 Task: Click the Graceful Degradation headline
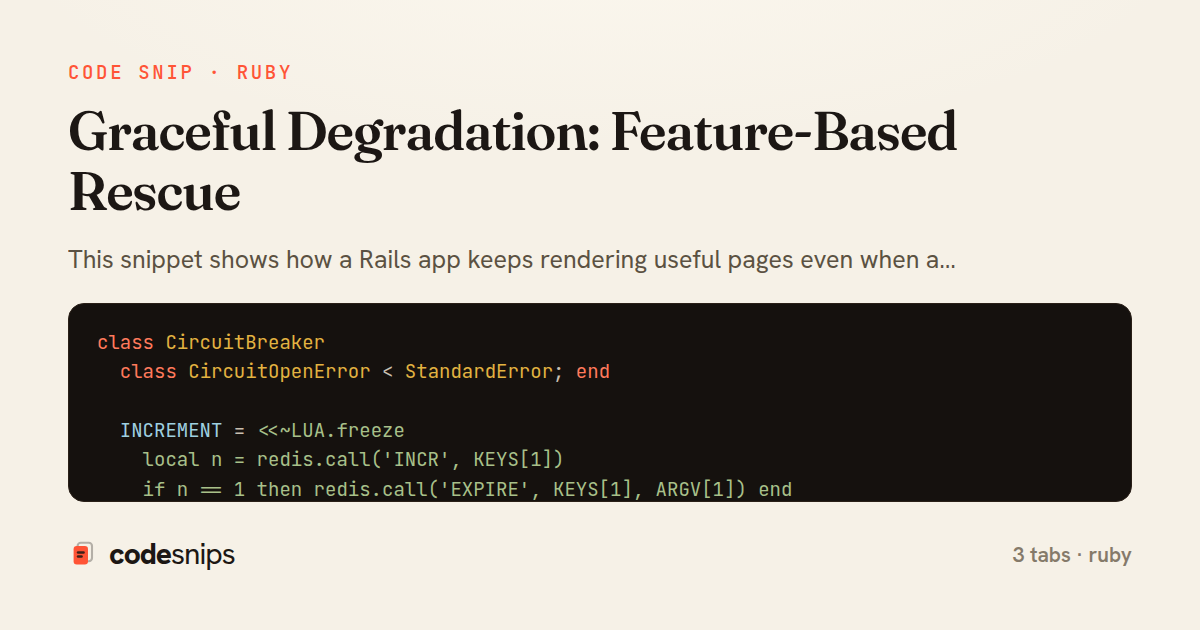[512, 161]
